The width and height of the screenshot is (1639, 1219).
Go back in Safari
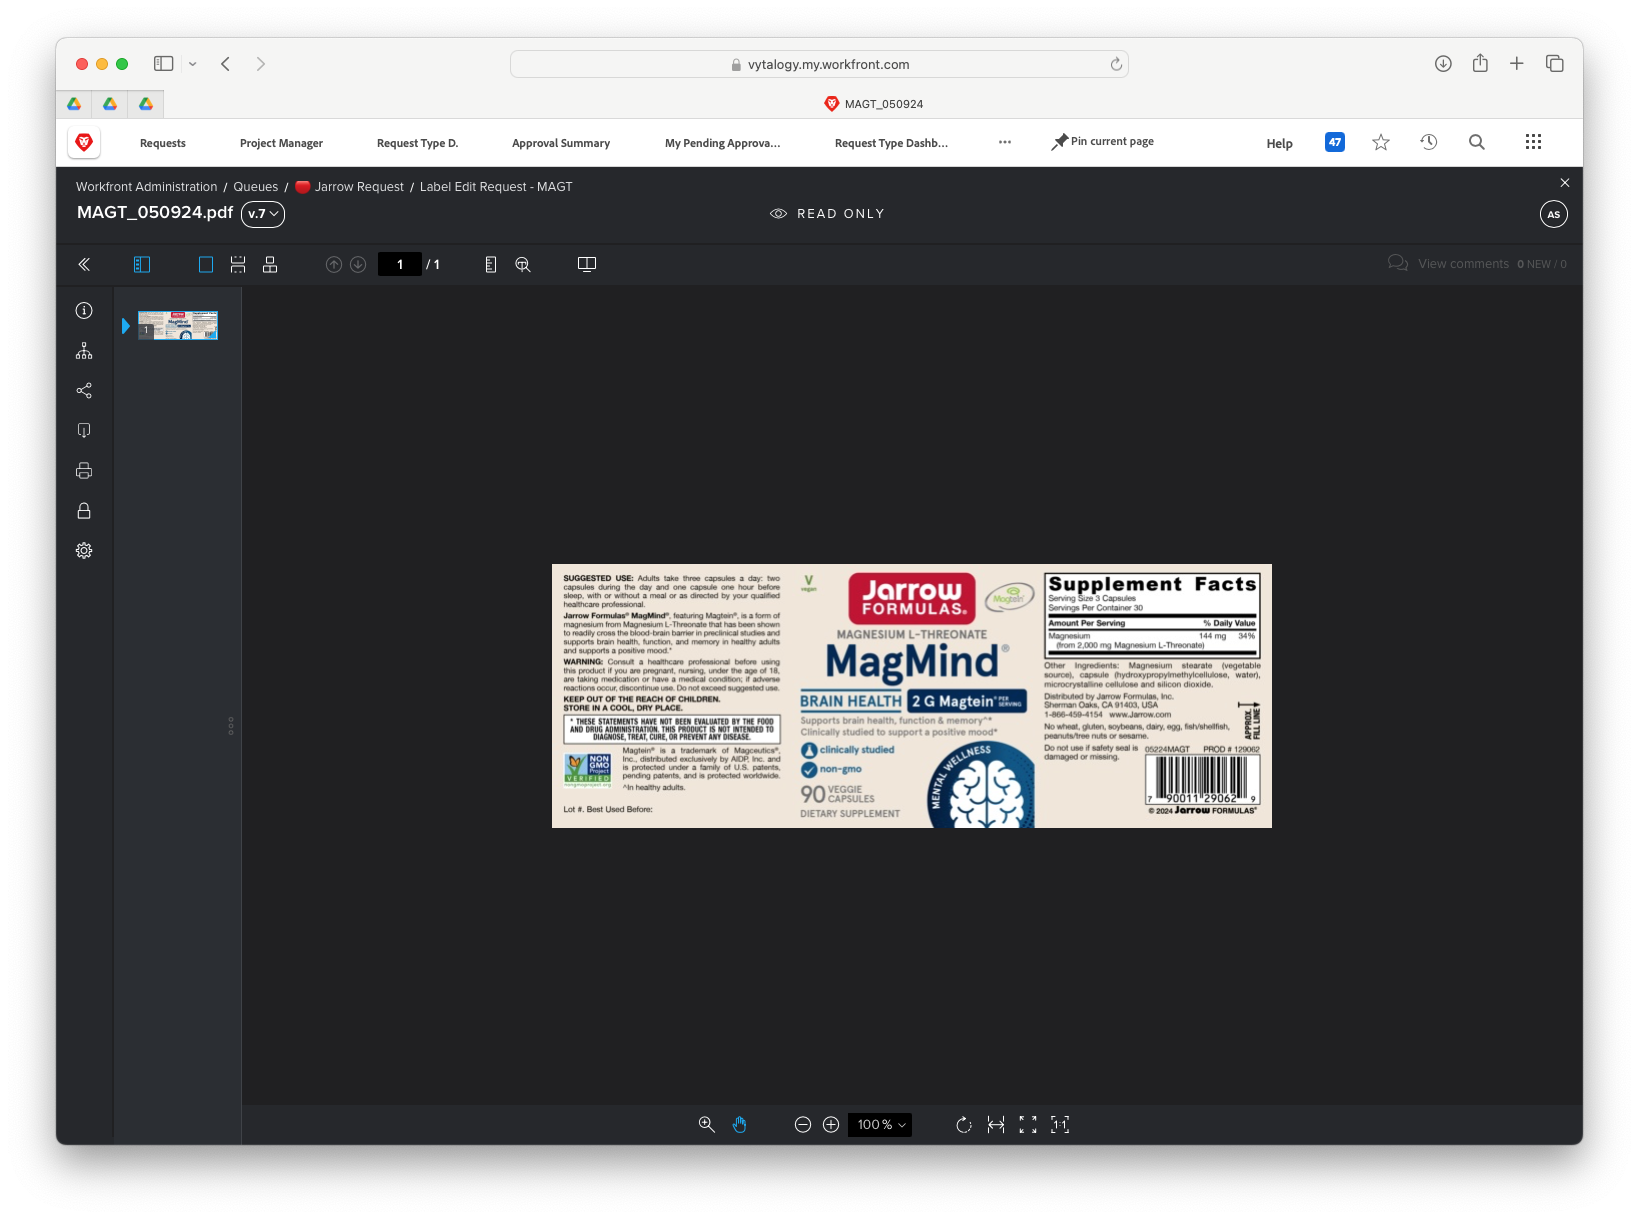coord(226,64)
